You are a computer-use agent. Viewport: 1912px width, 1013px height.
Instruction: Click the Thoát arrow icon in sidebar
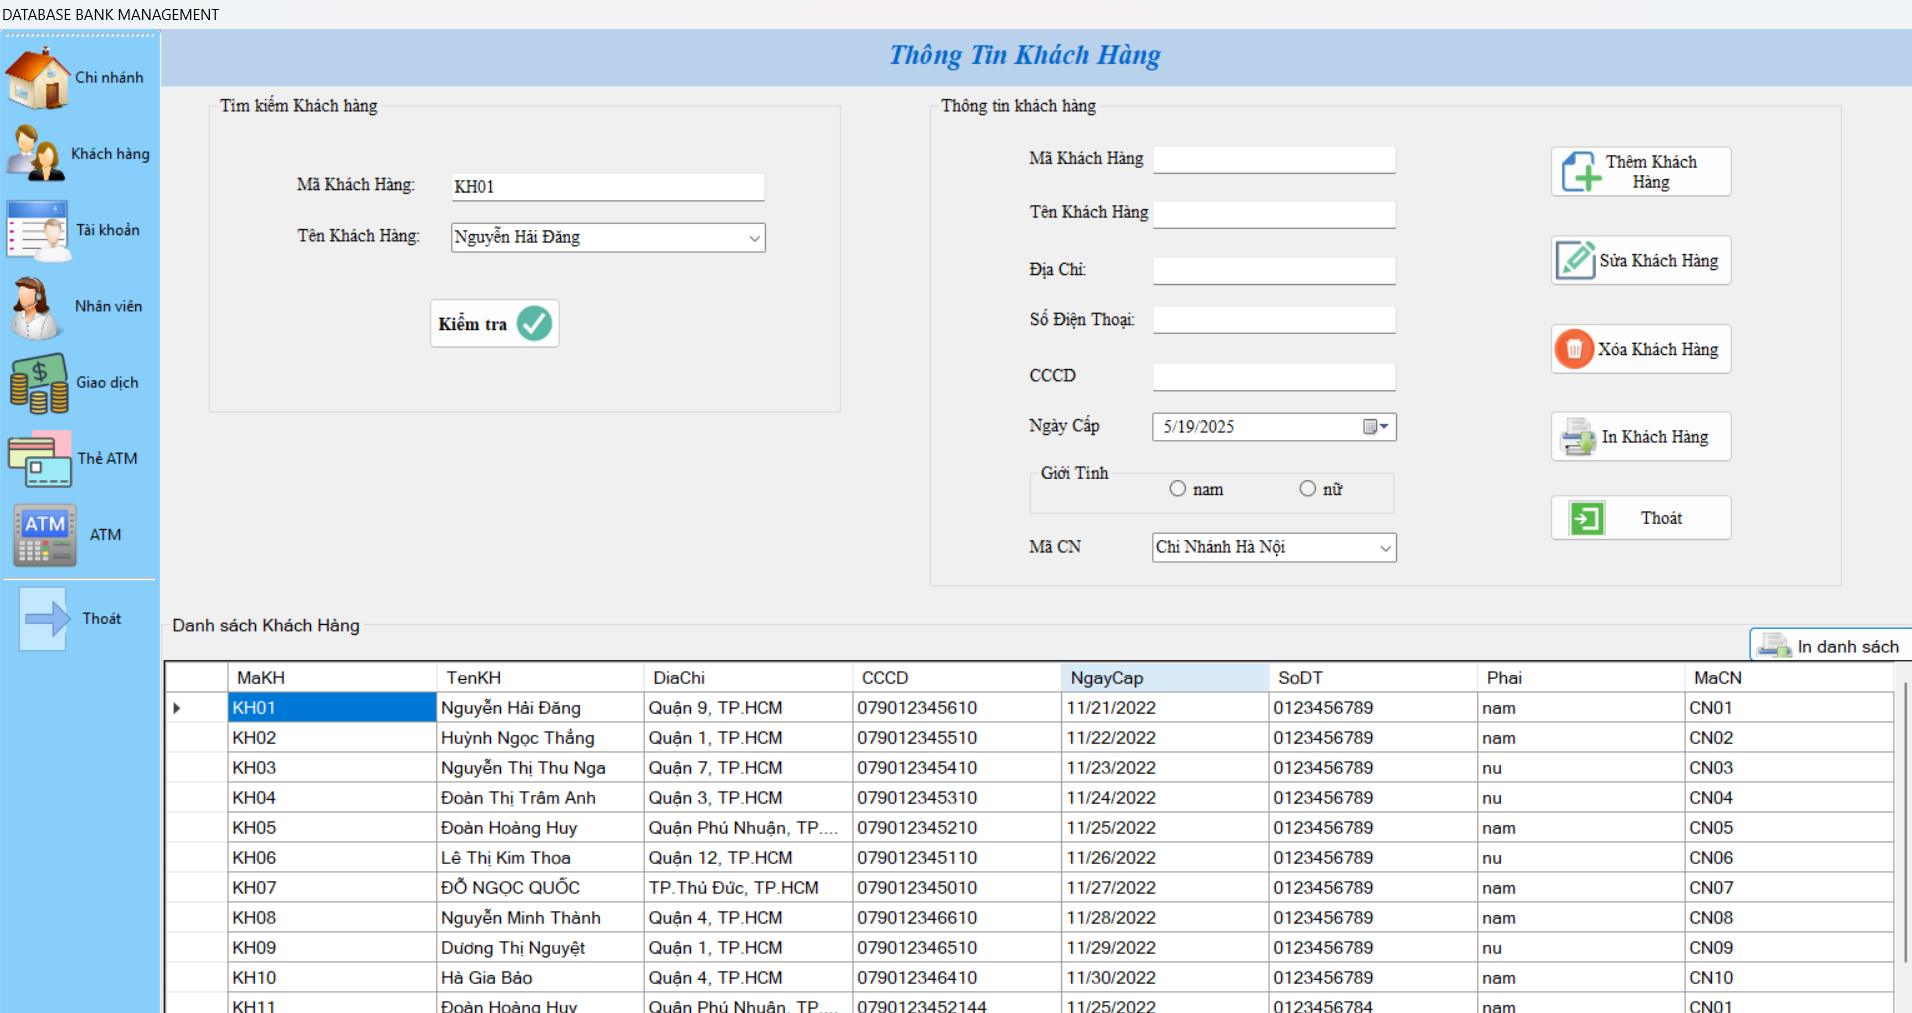(45, 619)
